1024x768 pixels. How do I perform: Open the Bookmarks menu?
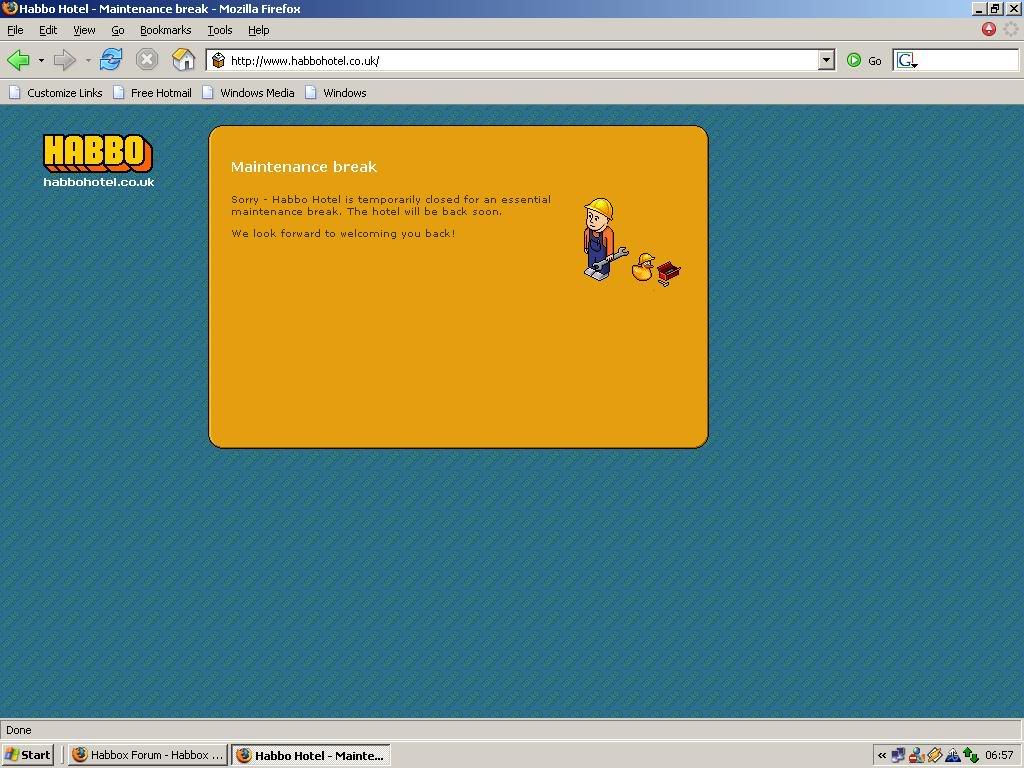coord(165,30)
